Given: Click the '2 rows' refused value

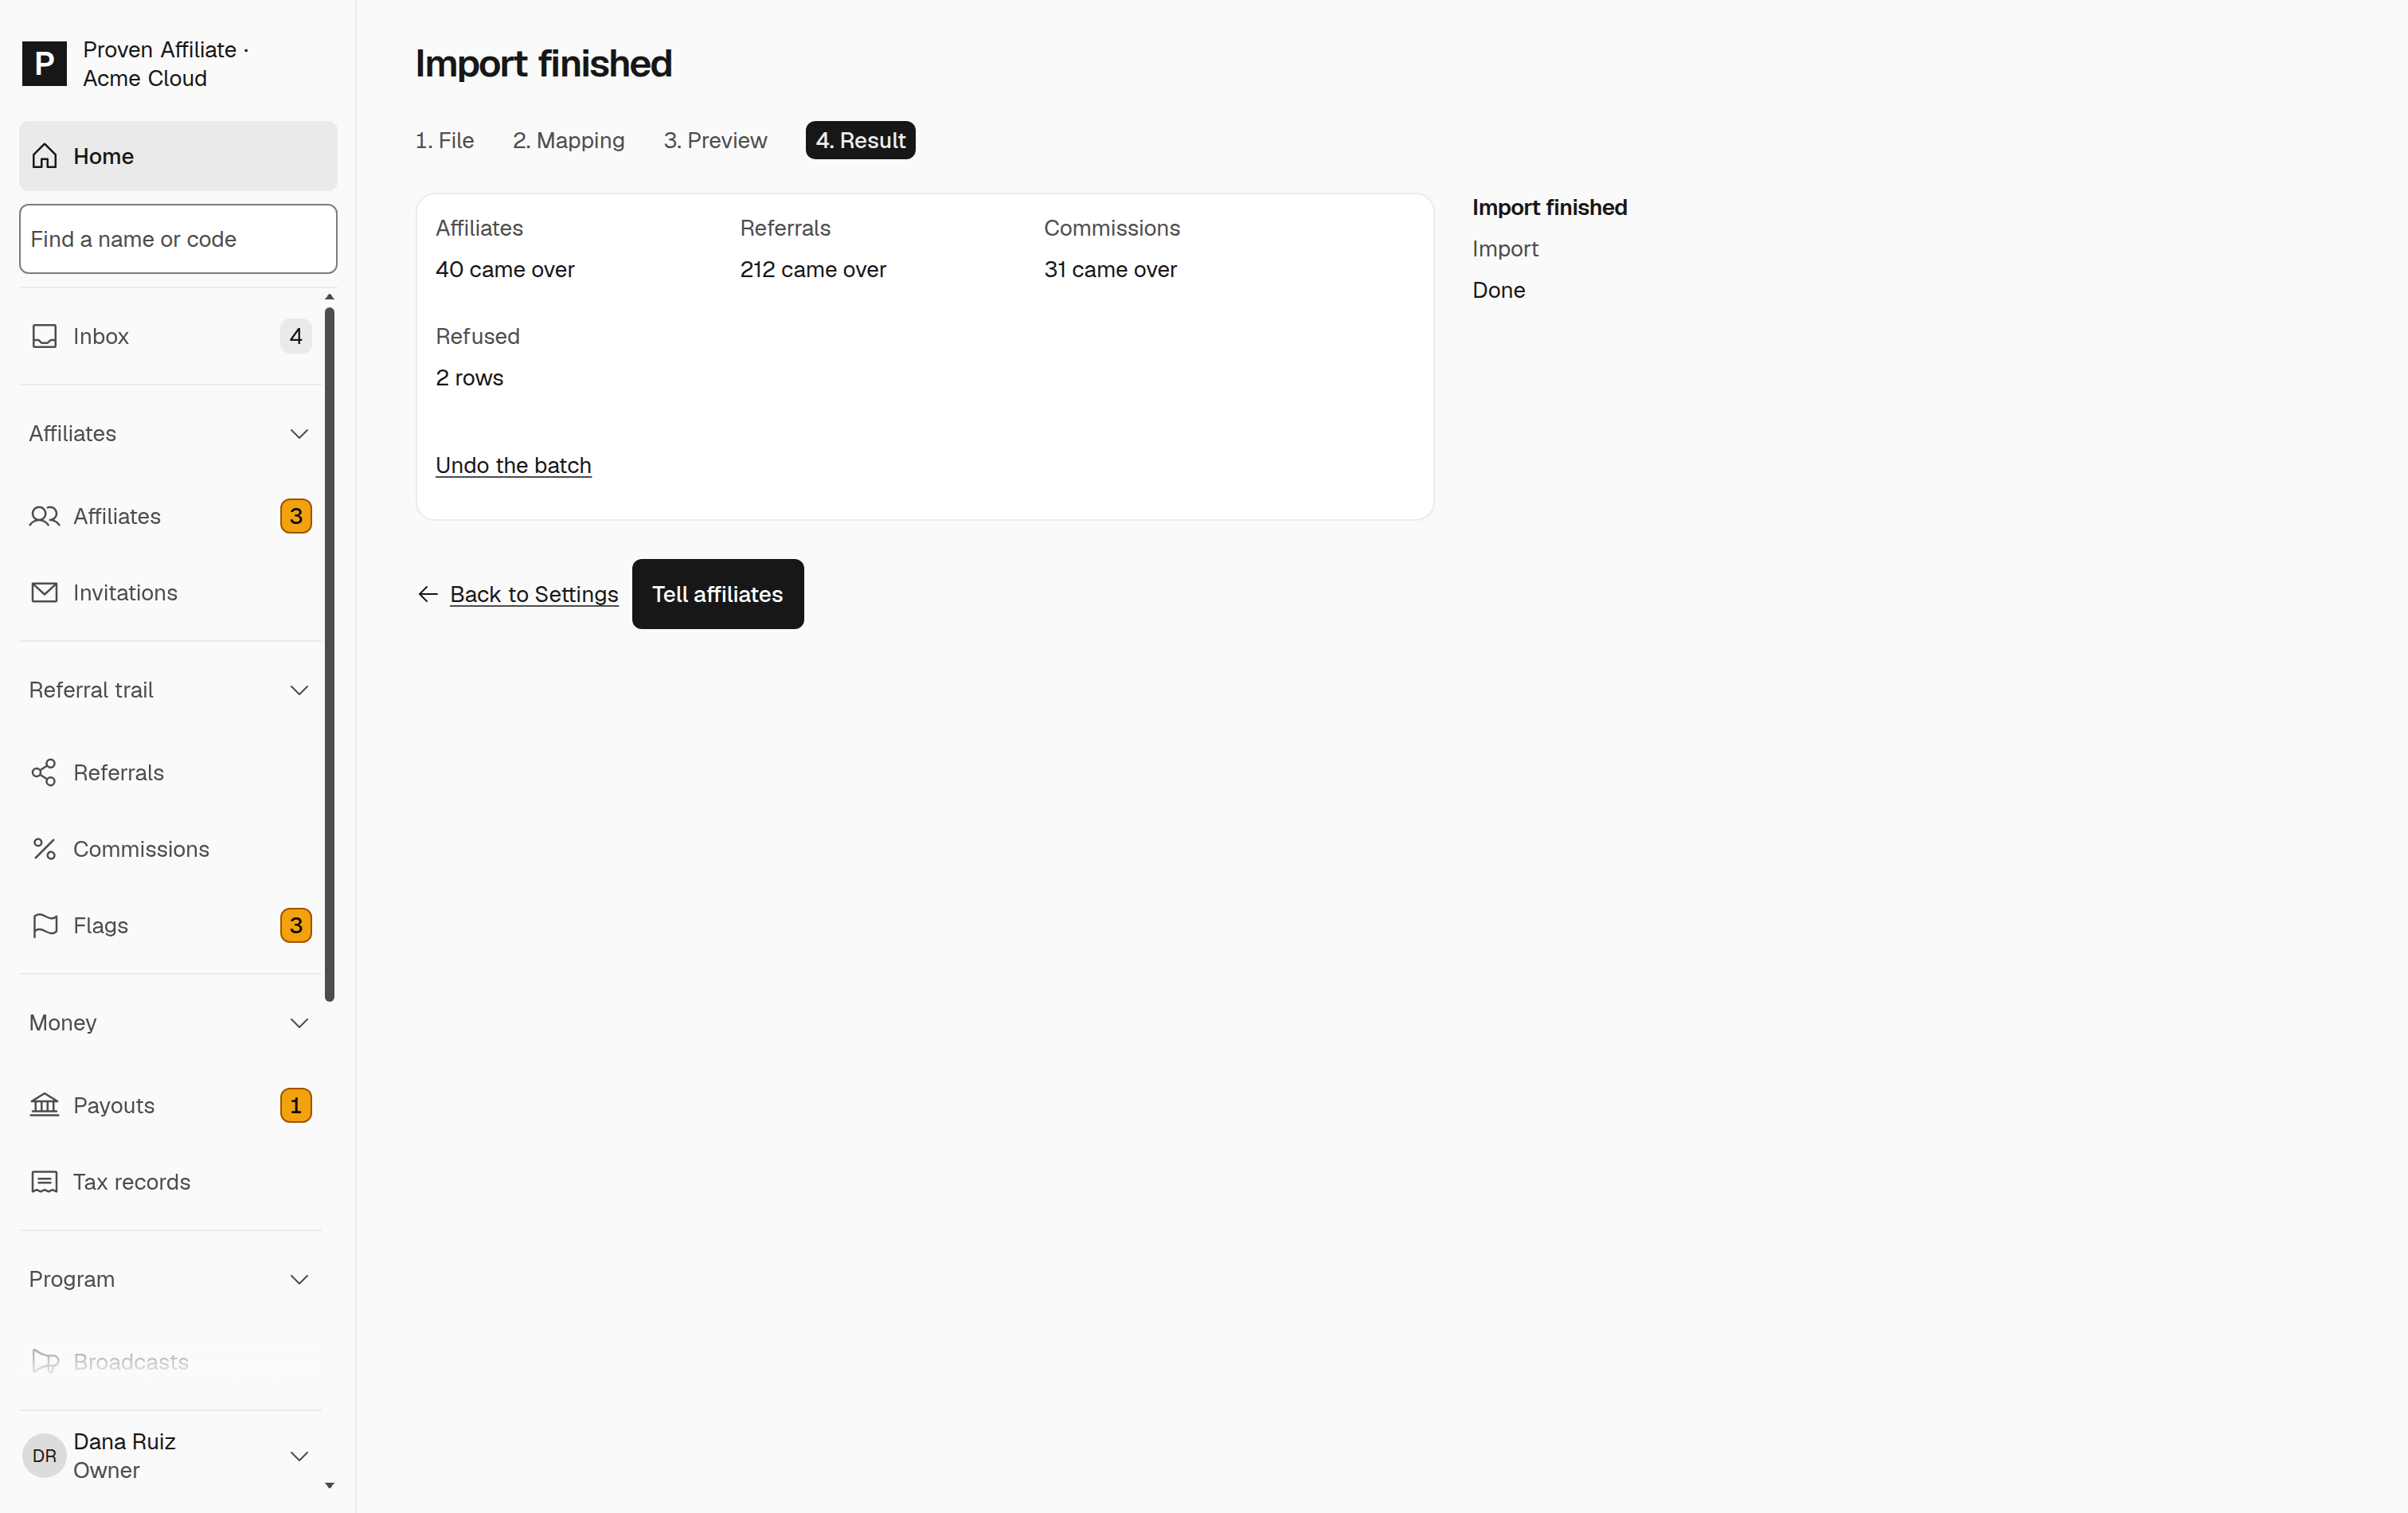Looking at the screenshot, I should [x=470, y=378].
